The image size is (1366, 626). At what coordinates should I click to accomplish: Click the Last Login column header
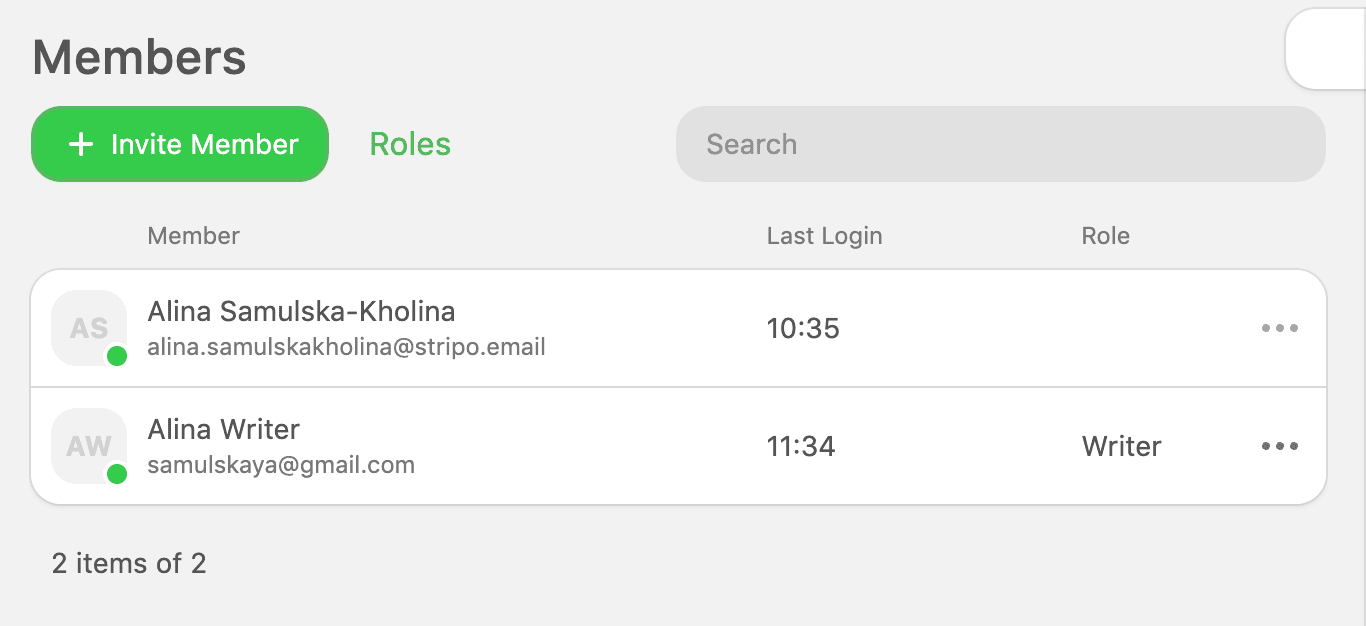(x=824, y=236)
